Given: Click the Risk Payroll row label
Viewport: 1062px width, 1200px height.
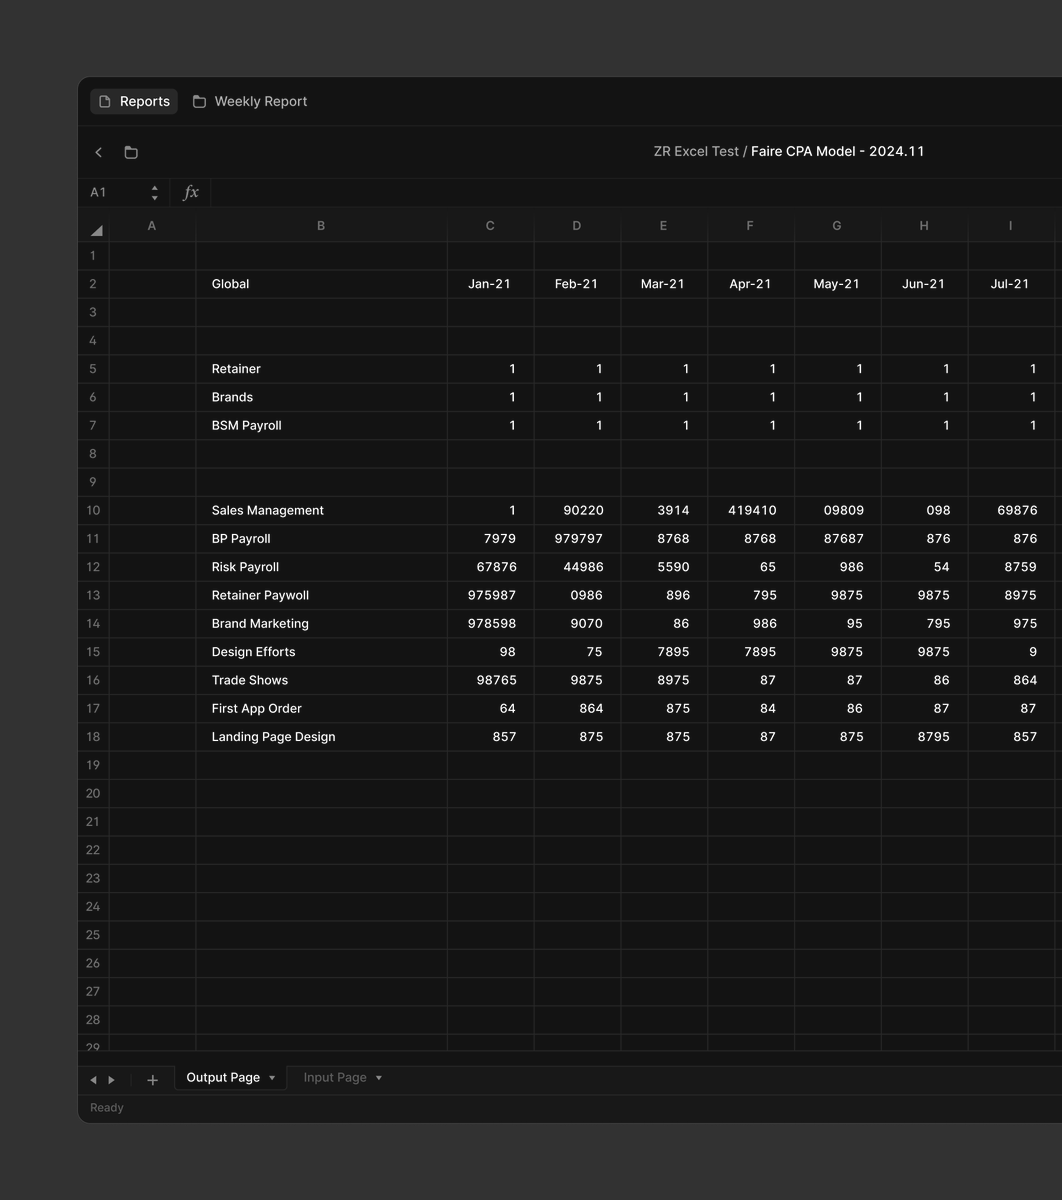Looking at the screenshot, I should coord(245,567).
